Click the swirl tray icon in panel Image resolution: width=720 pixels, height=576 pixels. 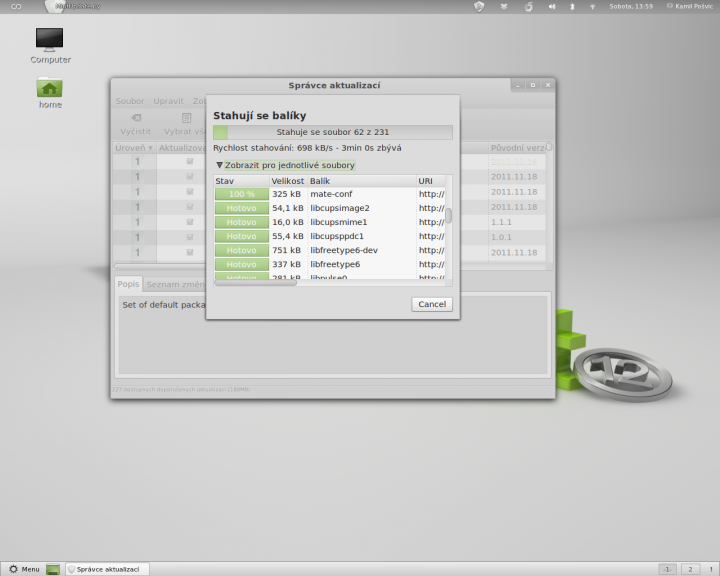tap(529, 6)
